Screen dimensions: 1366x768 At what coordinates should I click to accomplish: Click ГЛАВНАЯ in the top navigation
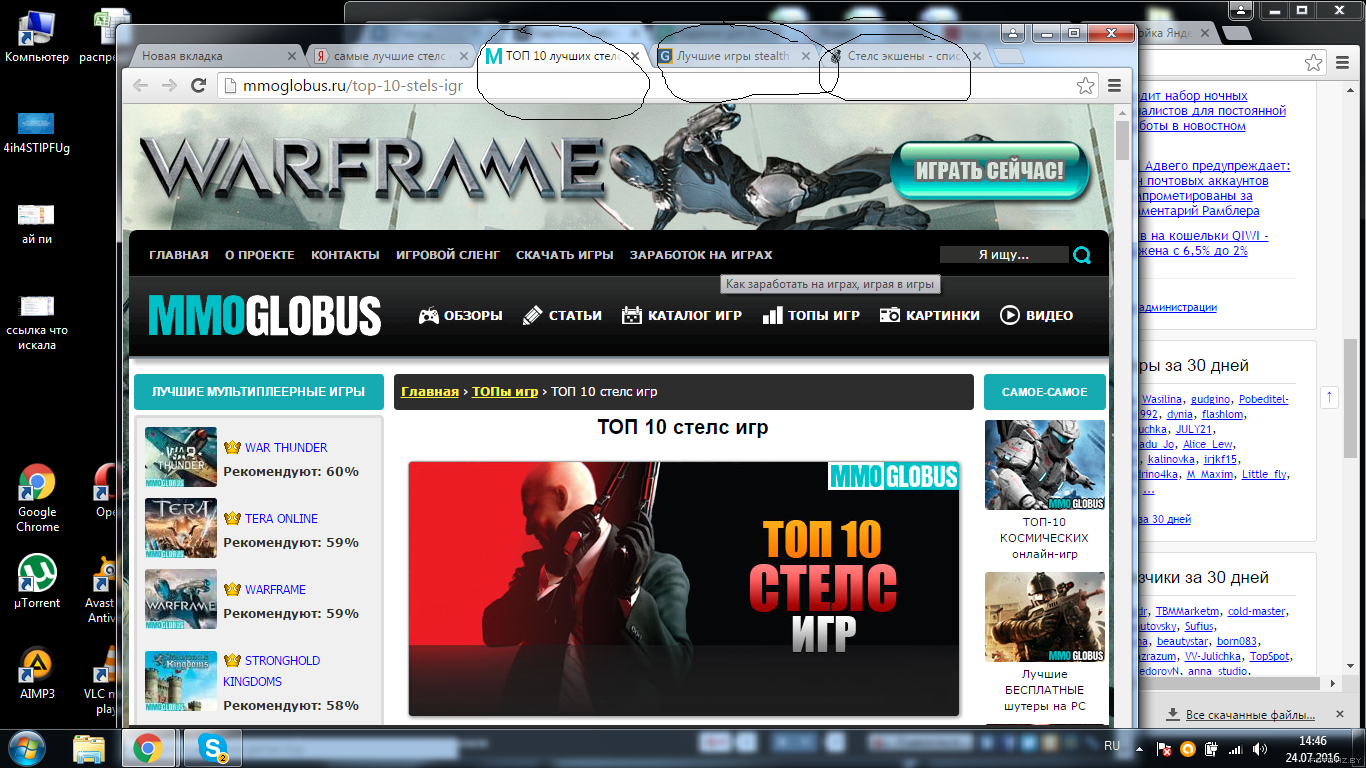coord(179,255)
